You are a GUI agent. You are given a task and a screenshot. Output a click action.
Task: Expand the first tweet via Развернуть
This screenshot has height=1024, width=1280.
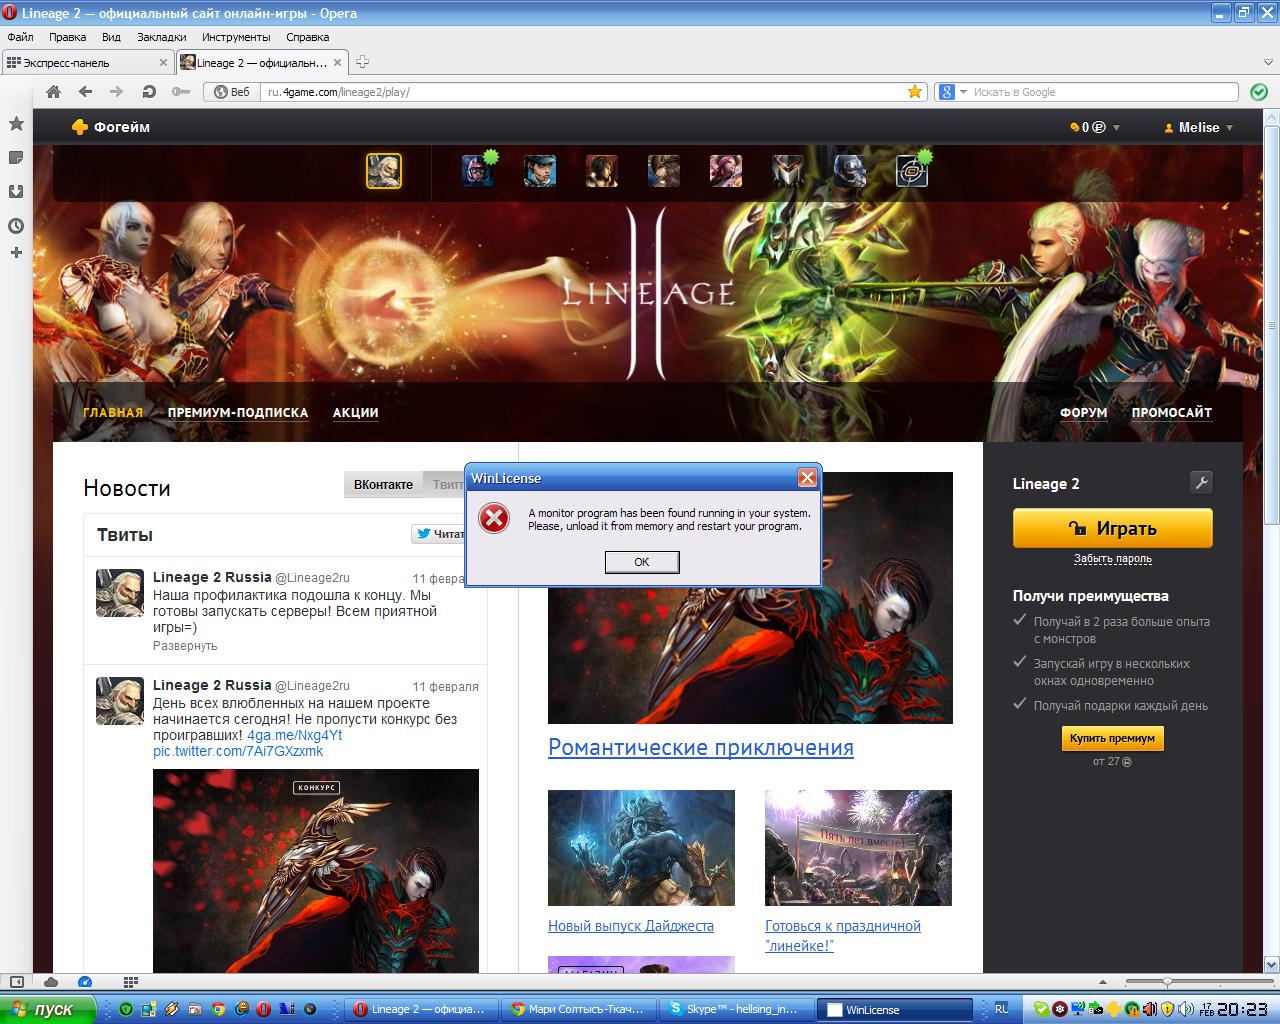click(185, 646)
